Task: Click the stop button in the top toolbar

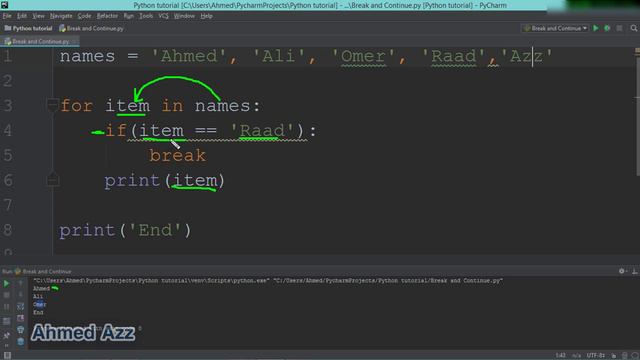Action: click(x=619, y=28)
